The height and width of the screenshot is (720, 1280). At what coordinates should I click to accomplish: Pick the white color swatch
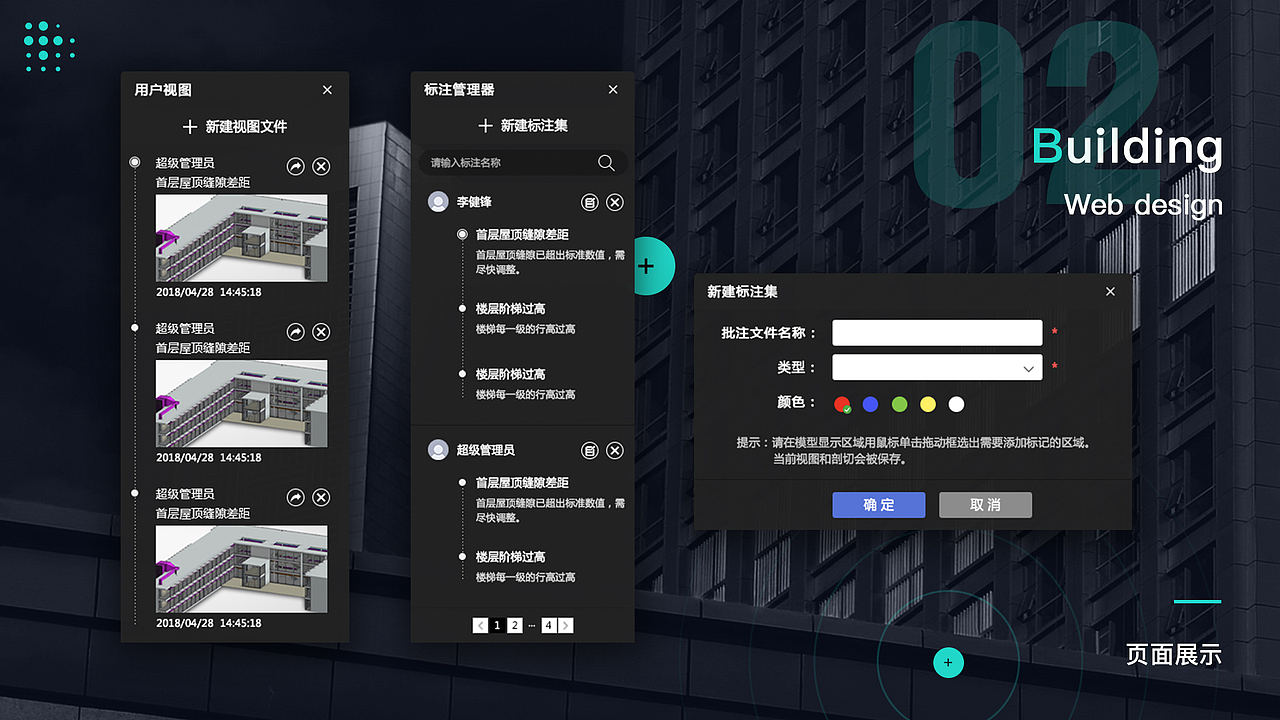click(x=957, y=404)
